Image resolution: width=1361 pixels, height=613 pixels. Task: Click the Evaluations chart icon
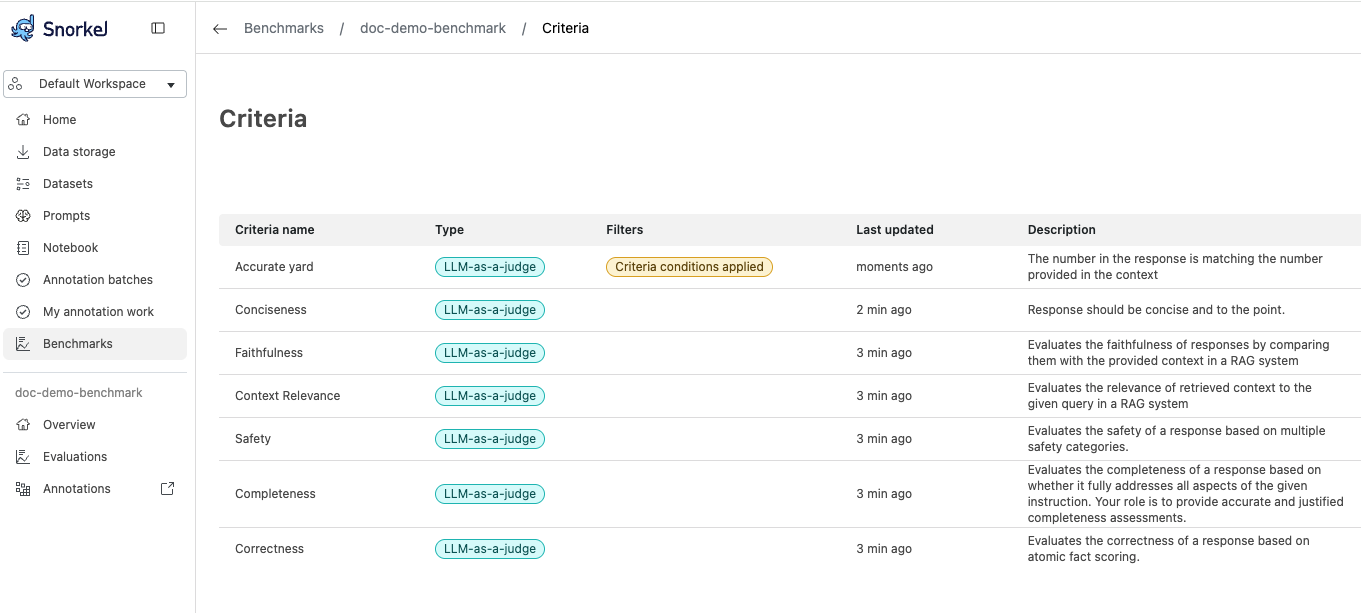coord(23,457)
